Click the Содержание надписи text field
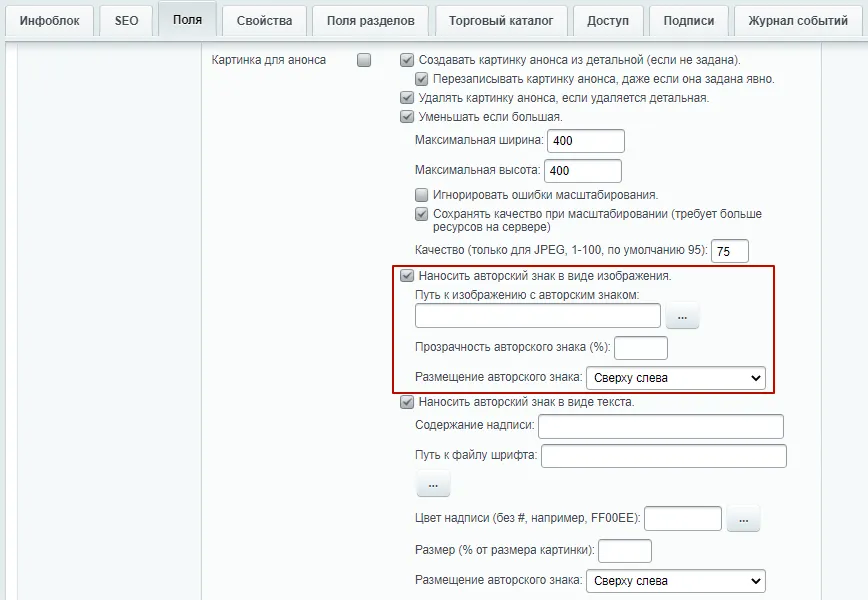The height and width of the screenshot is (600, 868). pyautogui.click(x=661, y=426)
